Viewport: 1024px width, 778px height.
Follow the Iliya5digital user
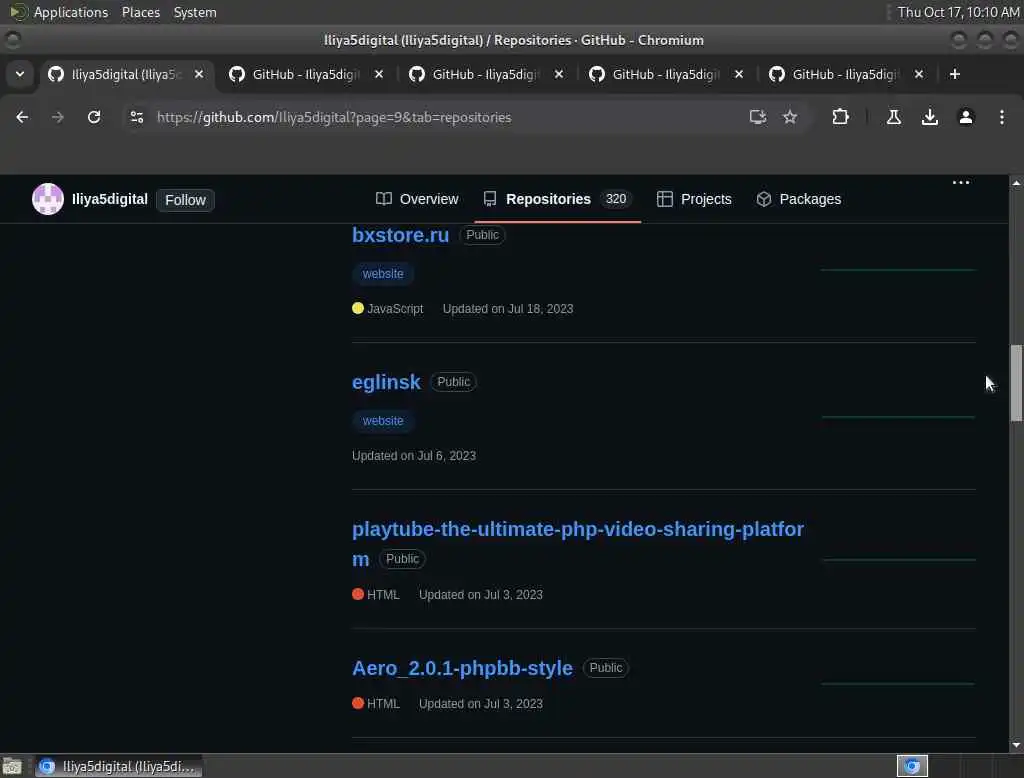(x=185, y=200)
